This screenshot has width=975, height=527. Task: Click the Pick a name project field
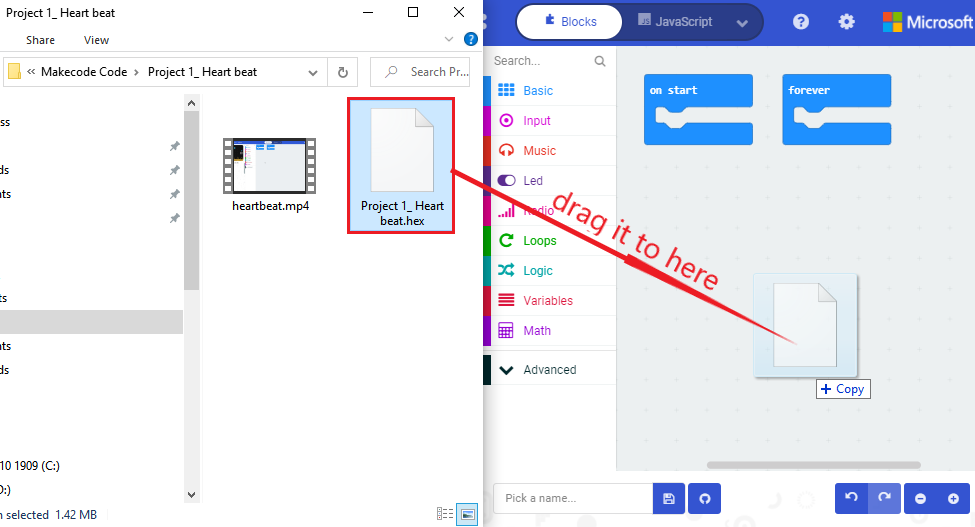point(573,498)
